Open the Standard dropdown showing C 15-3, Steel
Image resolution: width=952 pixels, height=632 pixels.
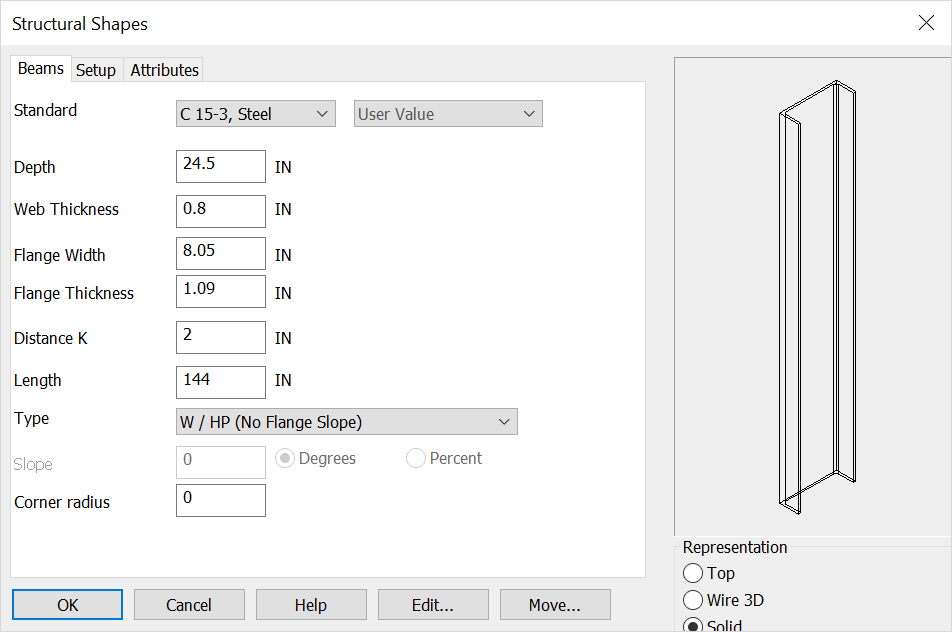[x=255, y=113]
